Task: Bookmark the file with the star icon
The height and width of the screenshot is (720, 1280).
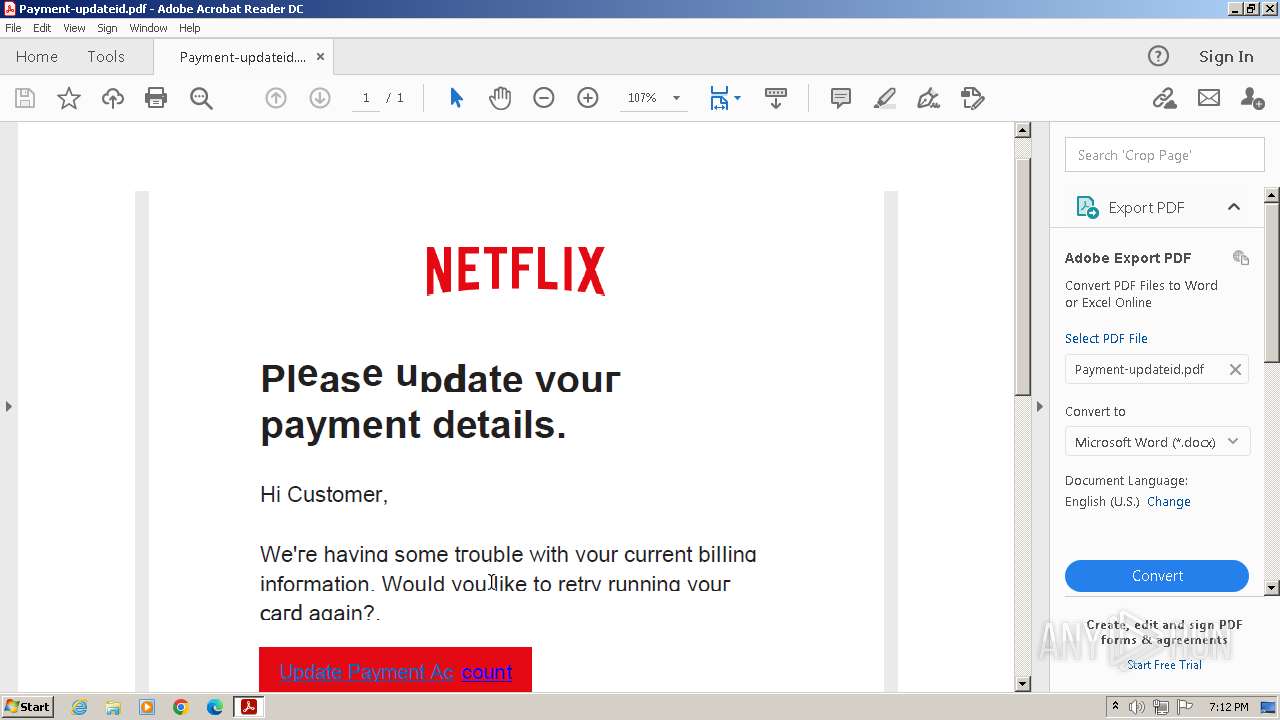Action: (68, 98)
